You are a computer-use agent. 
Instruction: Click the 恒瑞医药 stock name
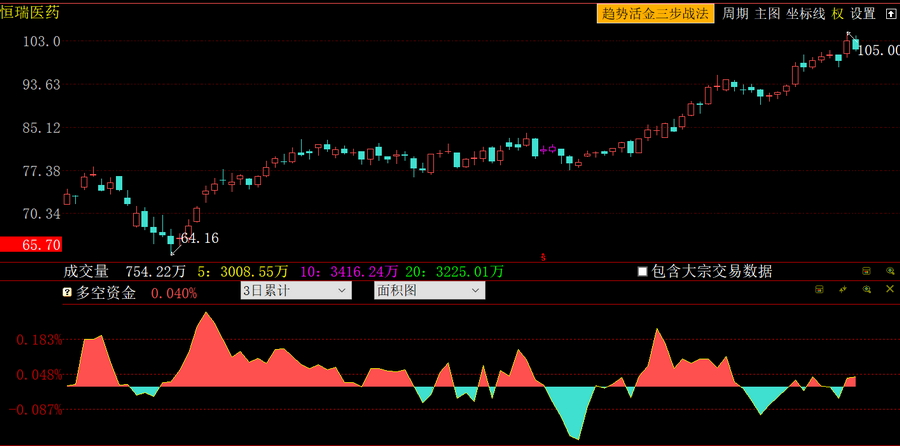(29, 11)
